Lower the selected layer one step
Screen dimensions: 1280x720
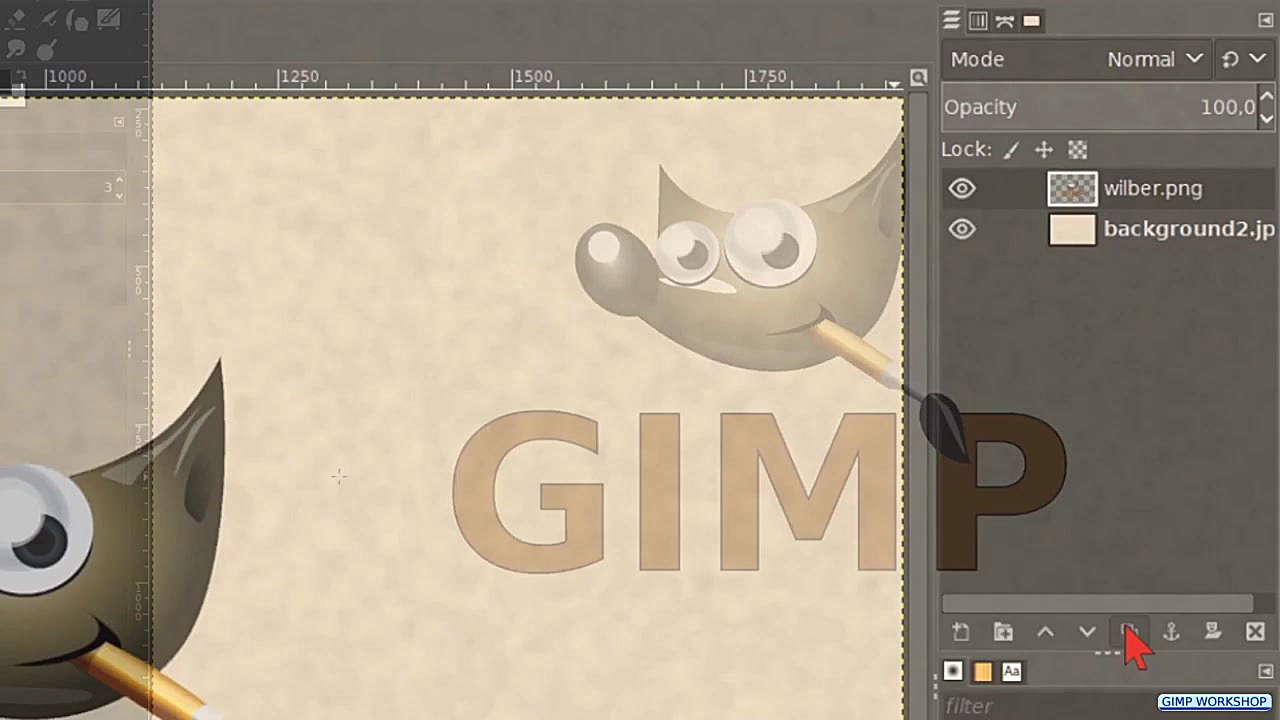(1087, 632)
